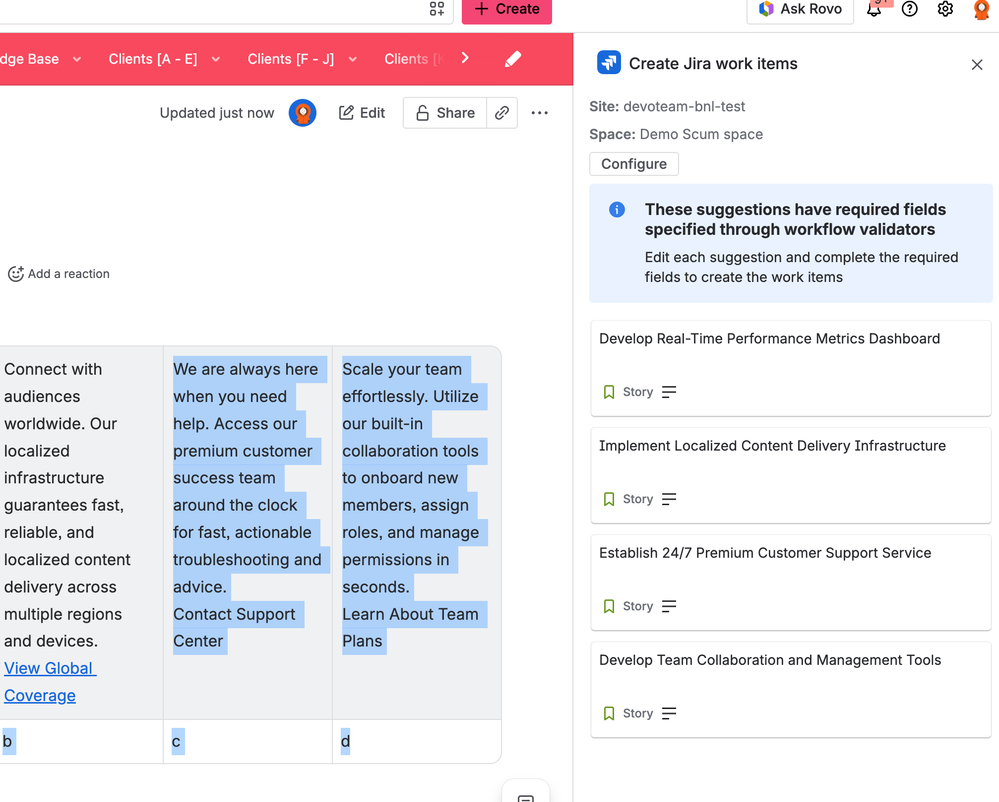Expand the Clients [A - E] chevron

click(x=216, y=59)
